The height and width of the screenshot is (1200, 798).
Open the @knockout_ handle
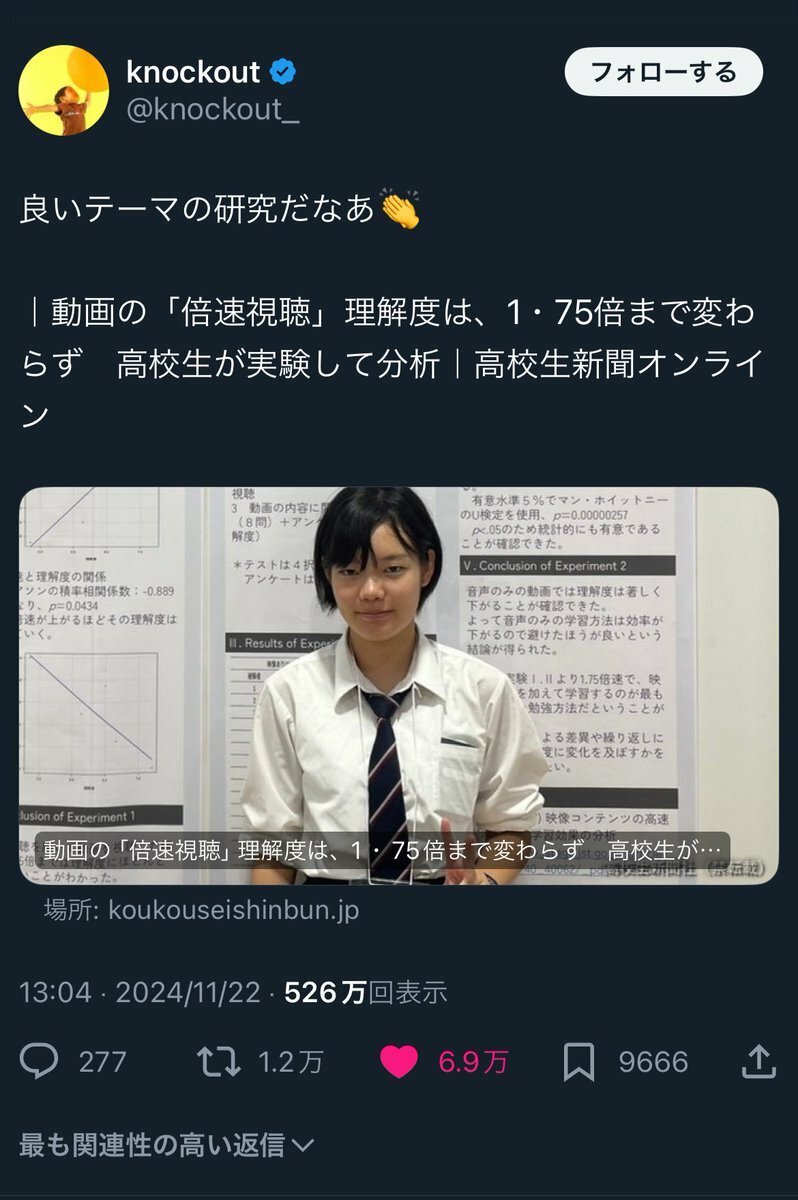pos(212,110)
